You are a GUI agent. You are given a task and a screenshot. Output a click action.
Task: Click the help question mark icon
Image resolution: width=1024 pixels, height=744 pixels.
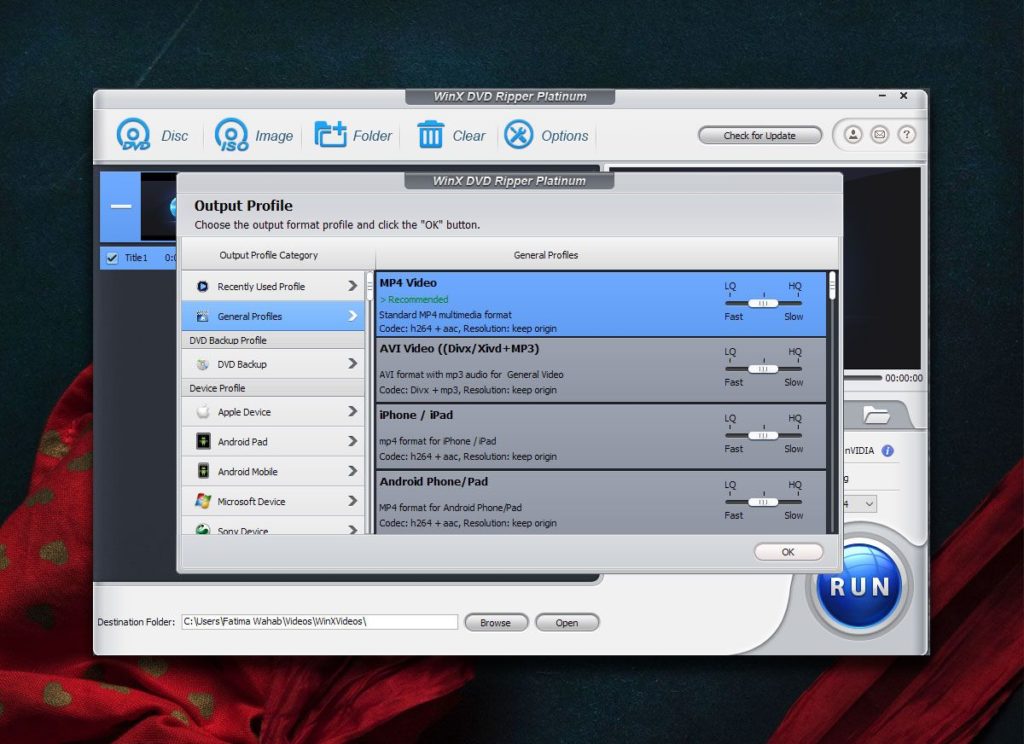click(906, 134)
